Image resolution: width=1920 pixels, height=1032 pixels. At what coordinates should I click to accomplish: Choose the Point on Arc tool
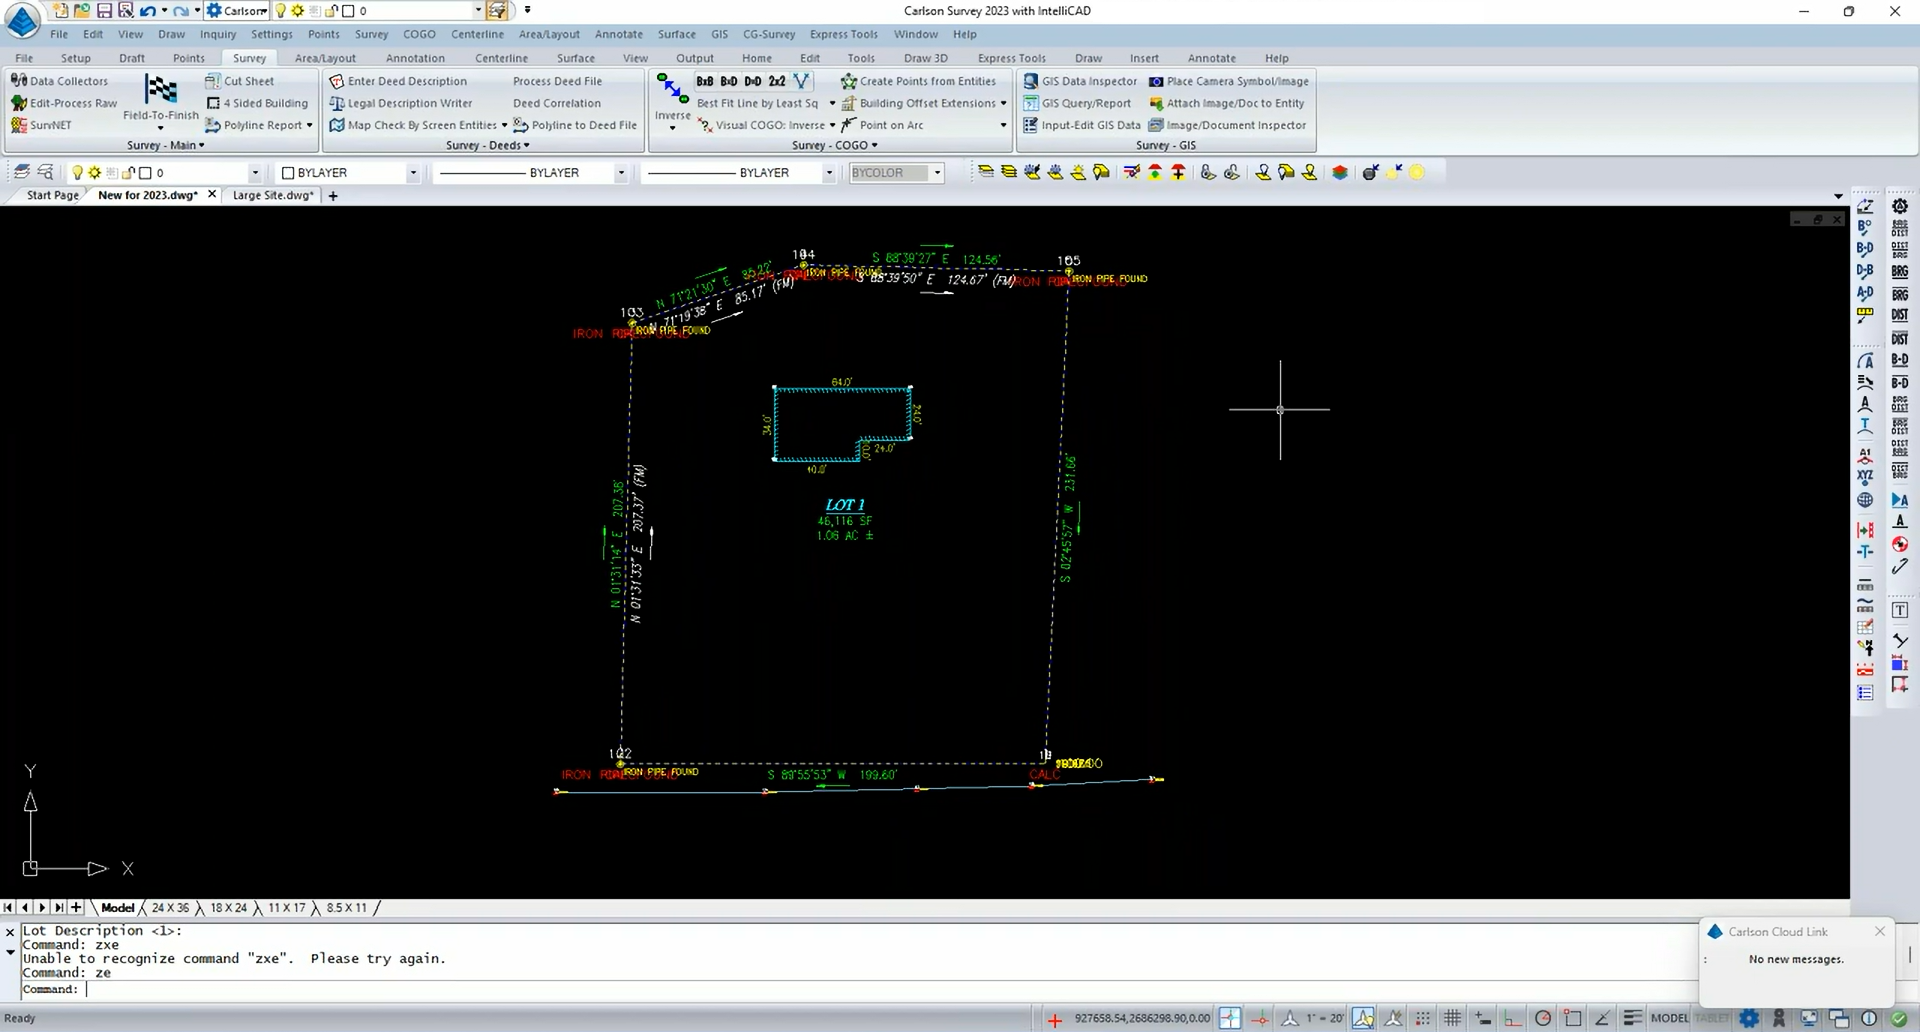(890, 125)
